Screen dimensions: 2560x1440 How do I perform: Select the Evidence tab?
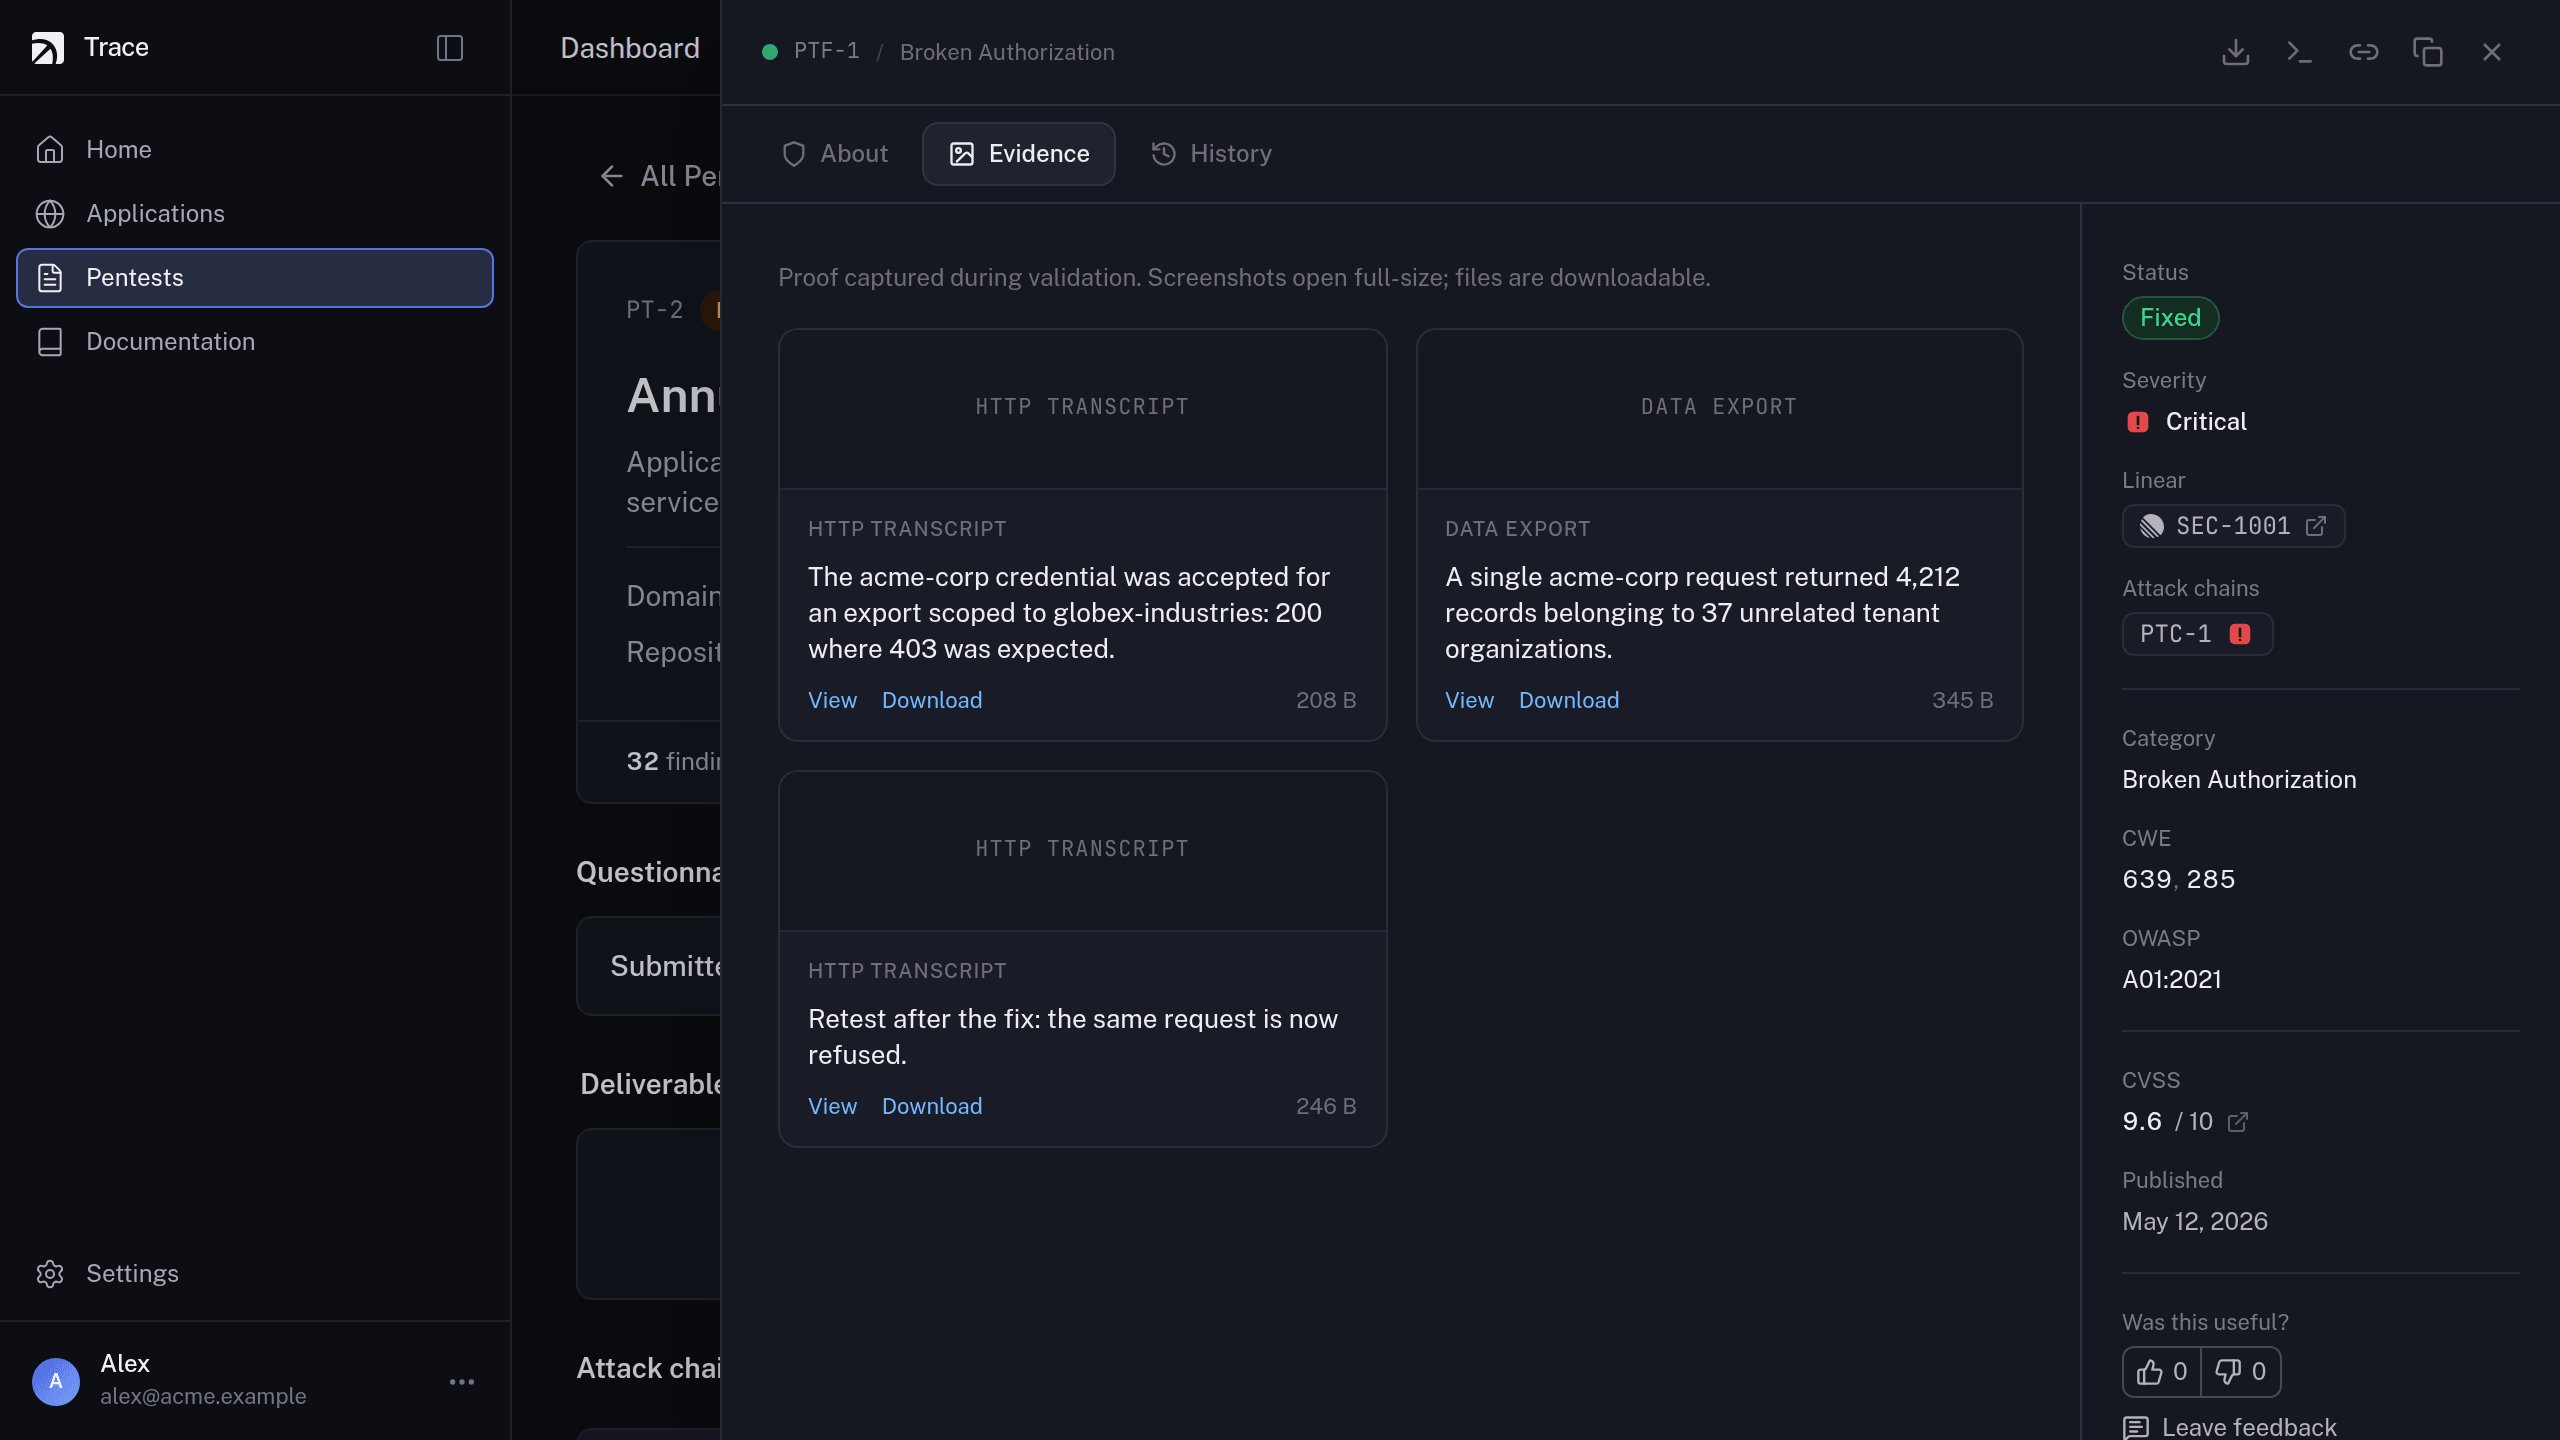click(1018, 154)
